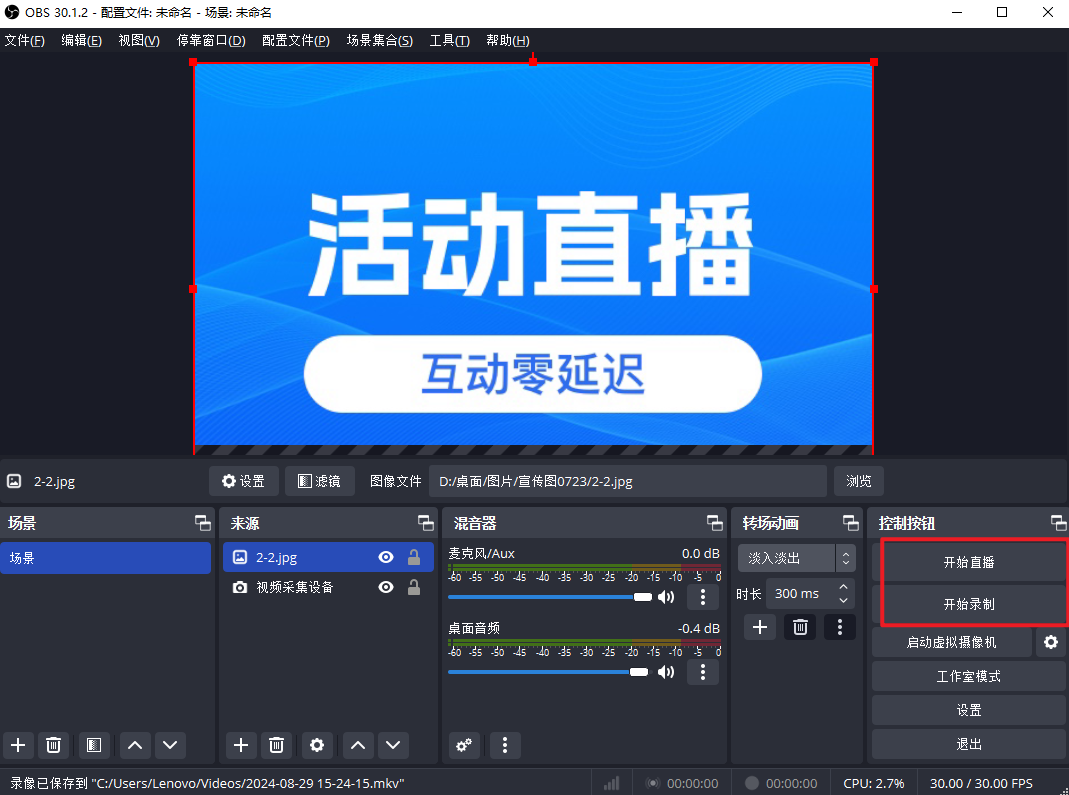Lock the 2-2.jpg source
Screen dimensions: 1069x795
[x=413, y=558]
